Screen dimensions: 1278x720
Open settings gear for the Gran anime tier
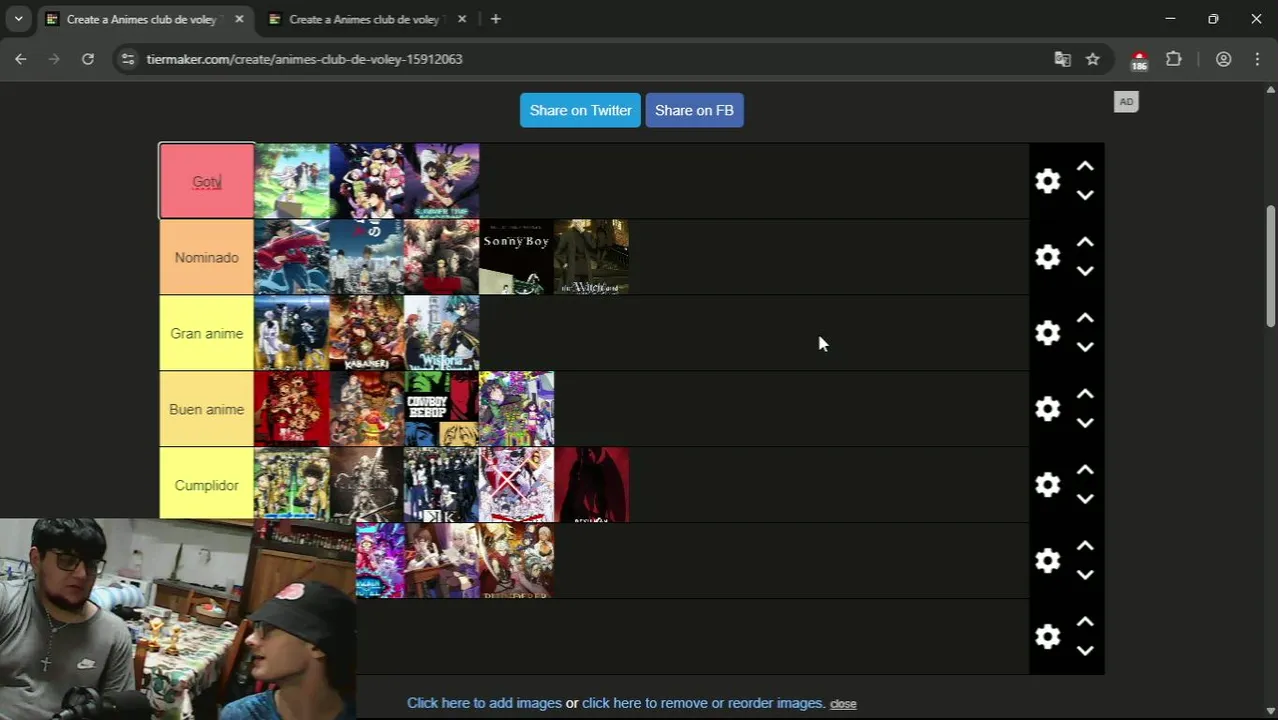pyautogui.click(x=1047, y=333)
